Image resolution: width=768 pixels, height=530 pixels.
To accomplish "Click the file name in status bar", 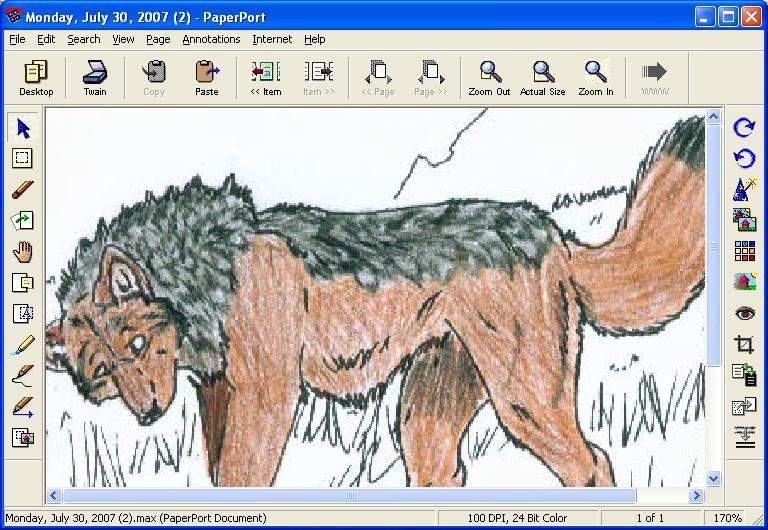I will tap(136, 518).
